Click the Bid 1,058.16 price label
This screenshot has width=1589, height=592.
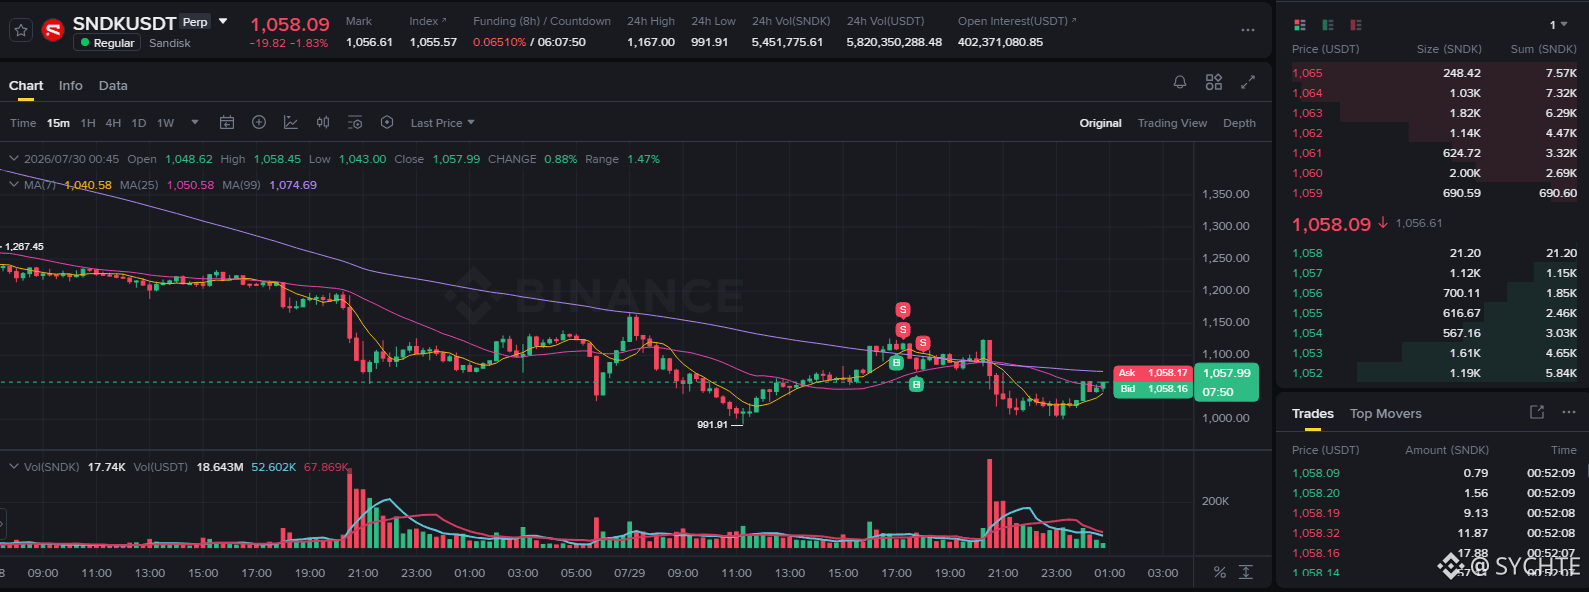[x=1152, y=388]
